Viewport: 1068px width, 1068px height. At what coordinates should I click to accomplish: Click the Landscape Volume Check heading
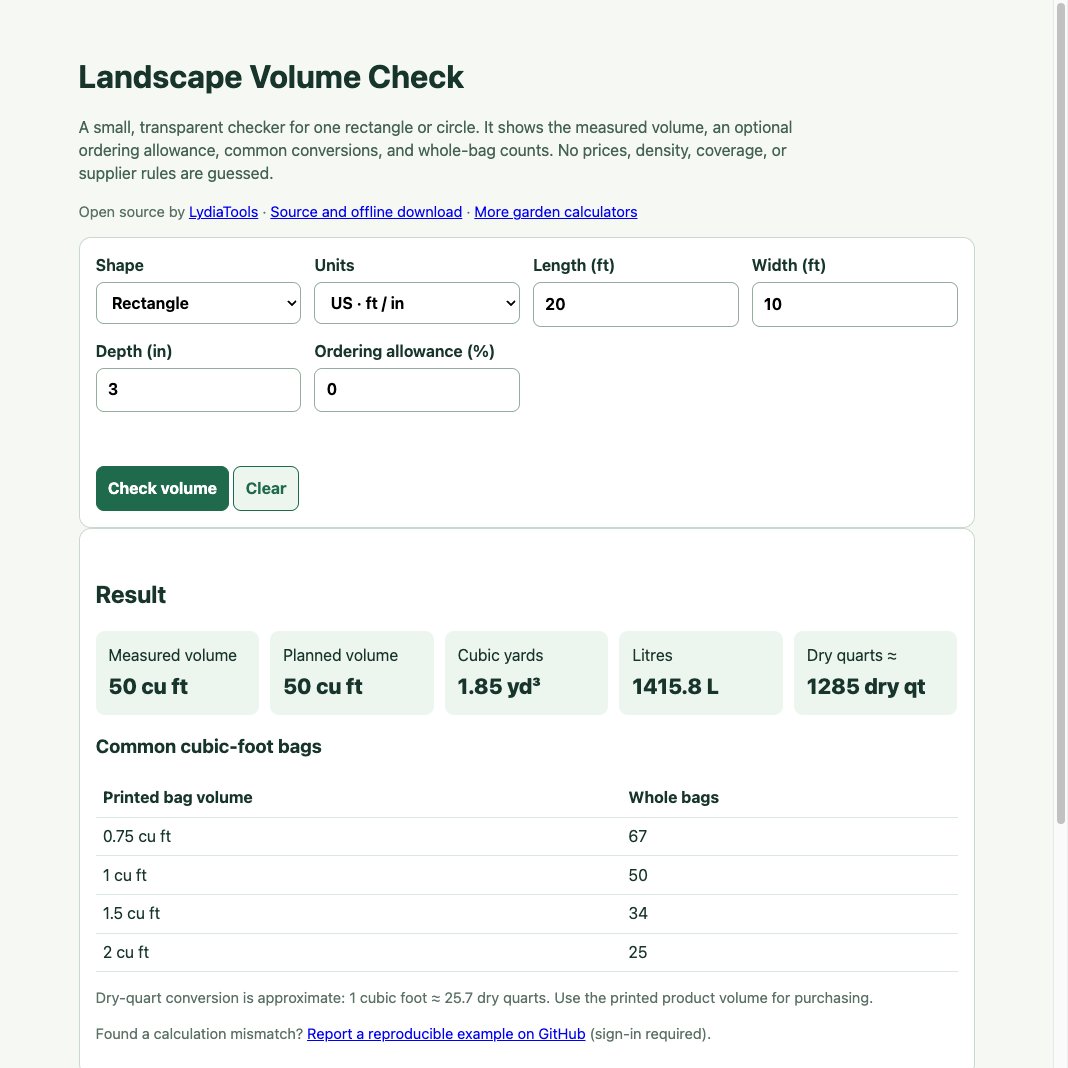tap(271, 77)
